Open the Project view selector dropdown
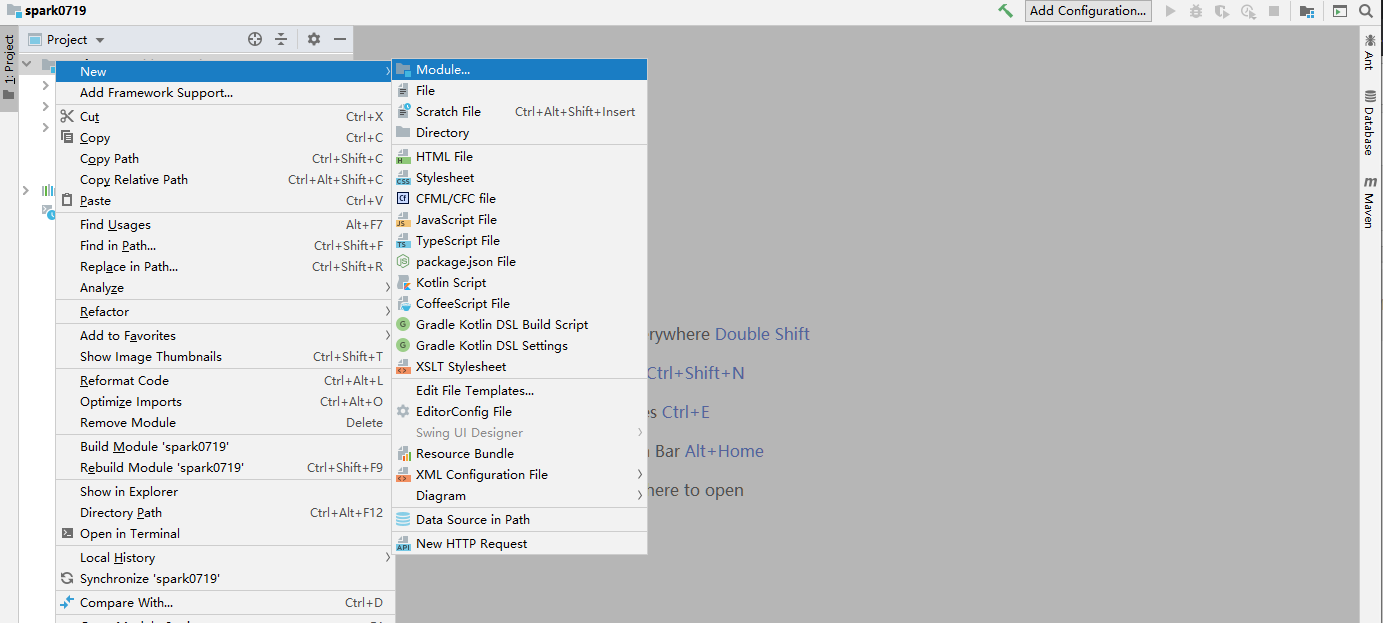This screenshot has height=623, width=1383. [x=67, y=39]
